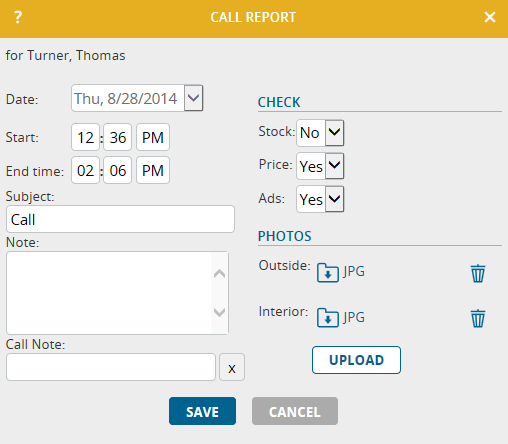The width and height of the screenshot is (508, 444).
Task: Close the Call Report dialog
Action: [x=490, y=17]
